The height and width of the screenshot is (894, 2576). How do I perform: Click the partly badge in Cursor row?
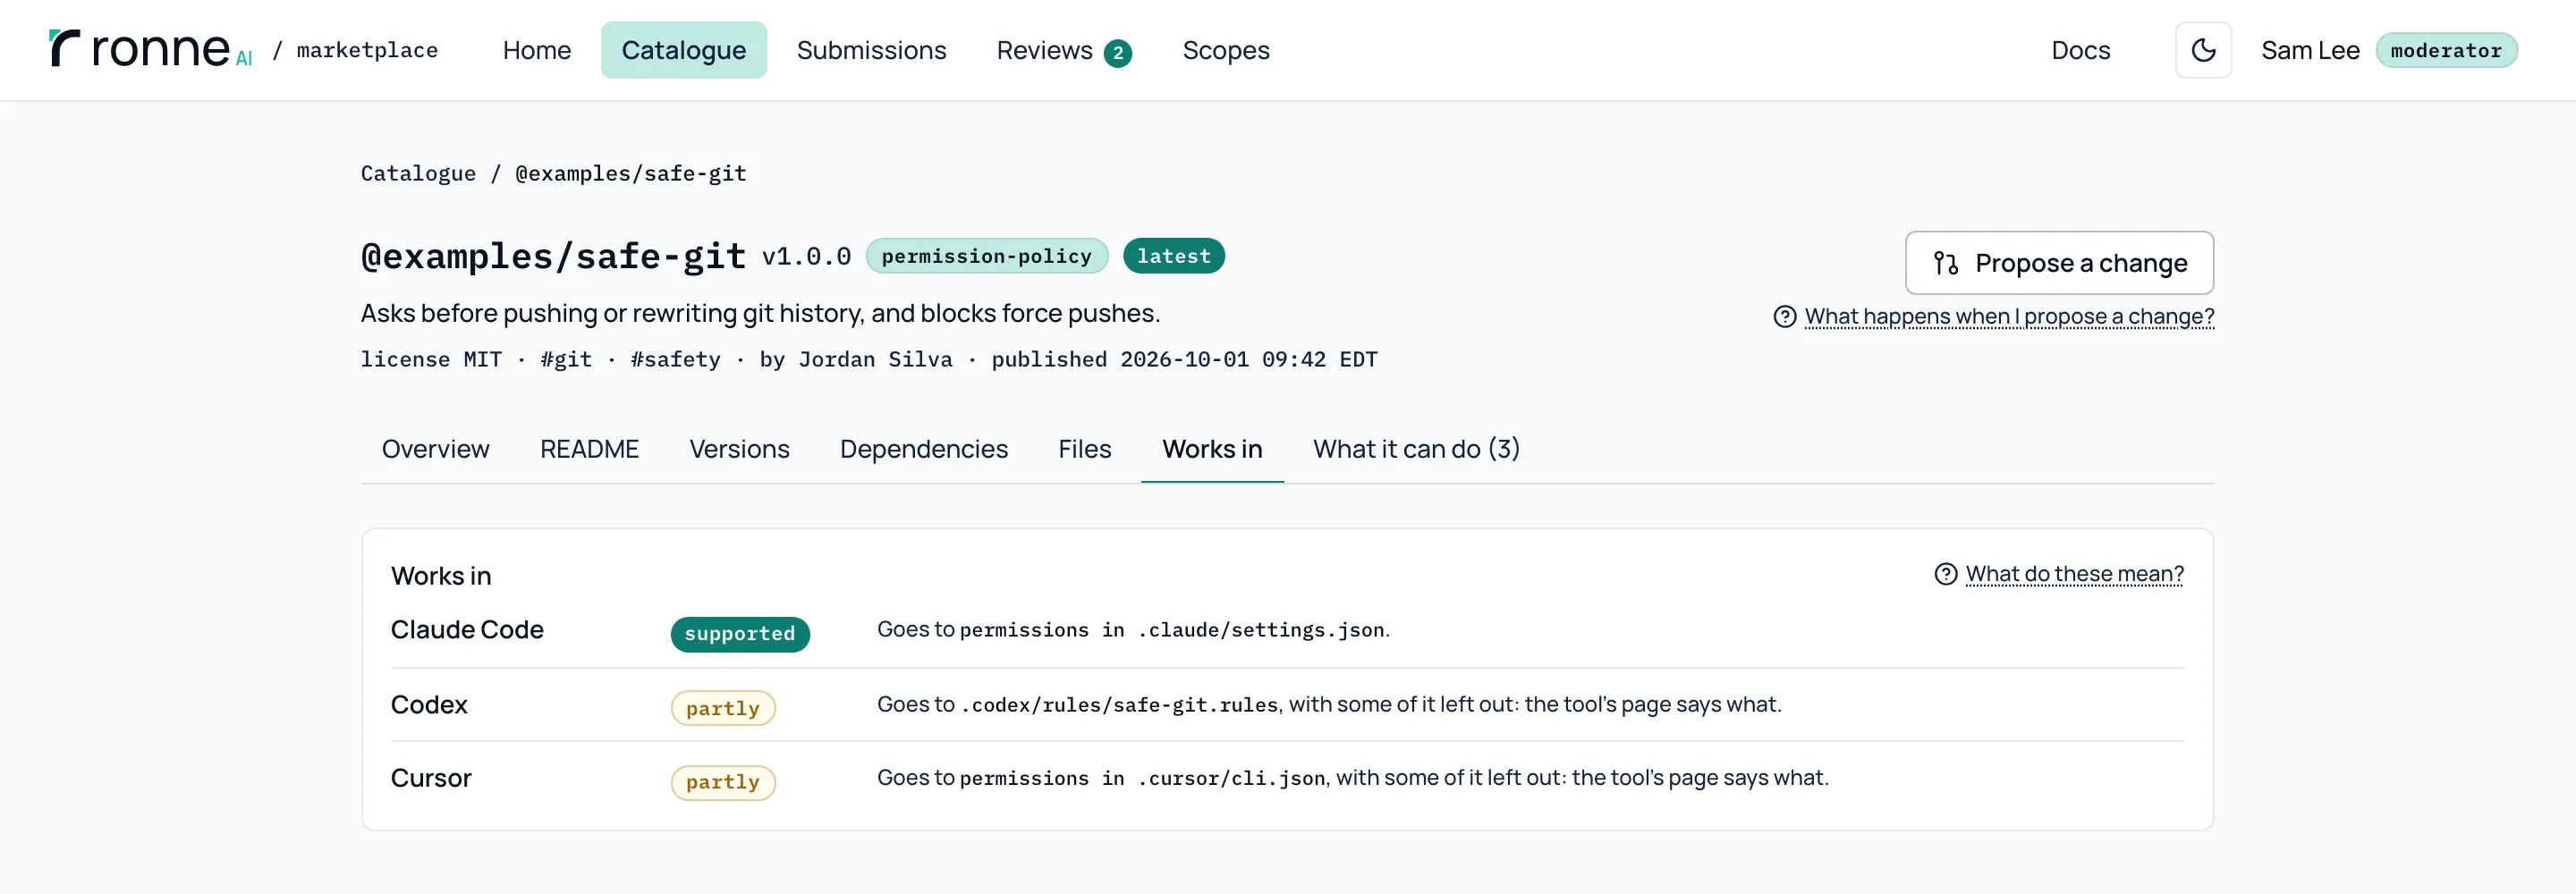(x=723, y=782)
